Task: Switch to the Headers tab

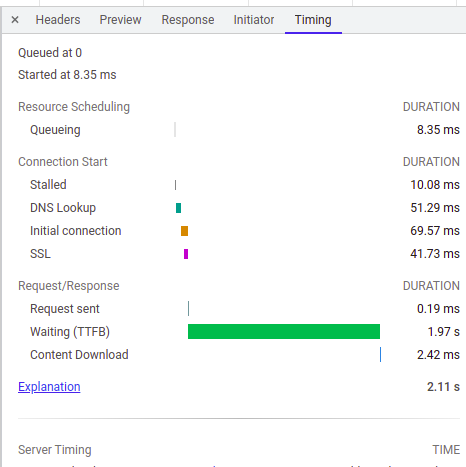Action: (58, 20)
